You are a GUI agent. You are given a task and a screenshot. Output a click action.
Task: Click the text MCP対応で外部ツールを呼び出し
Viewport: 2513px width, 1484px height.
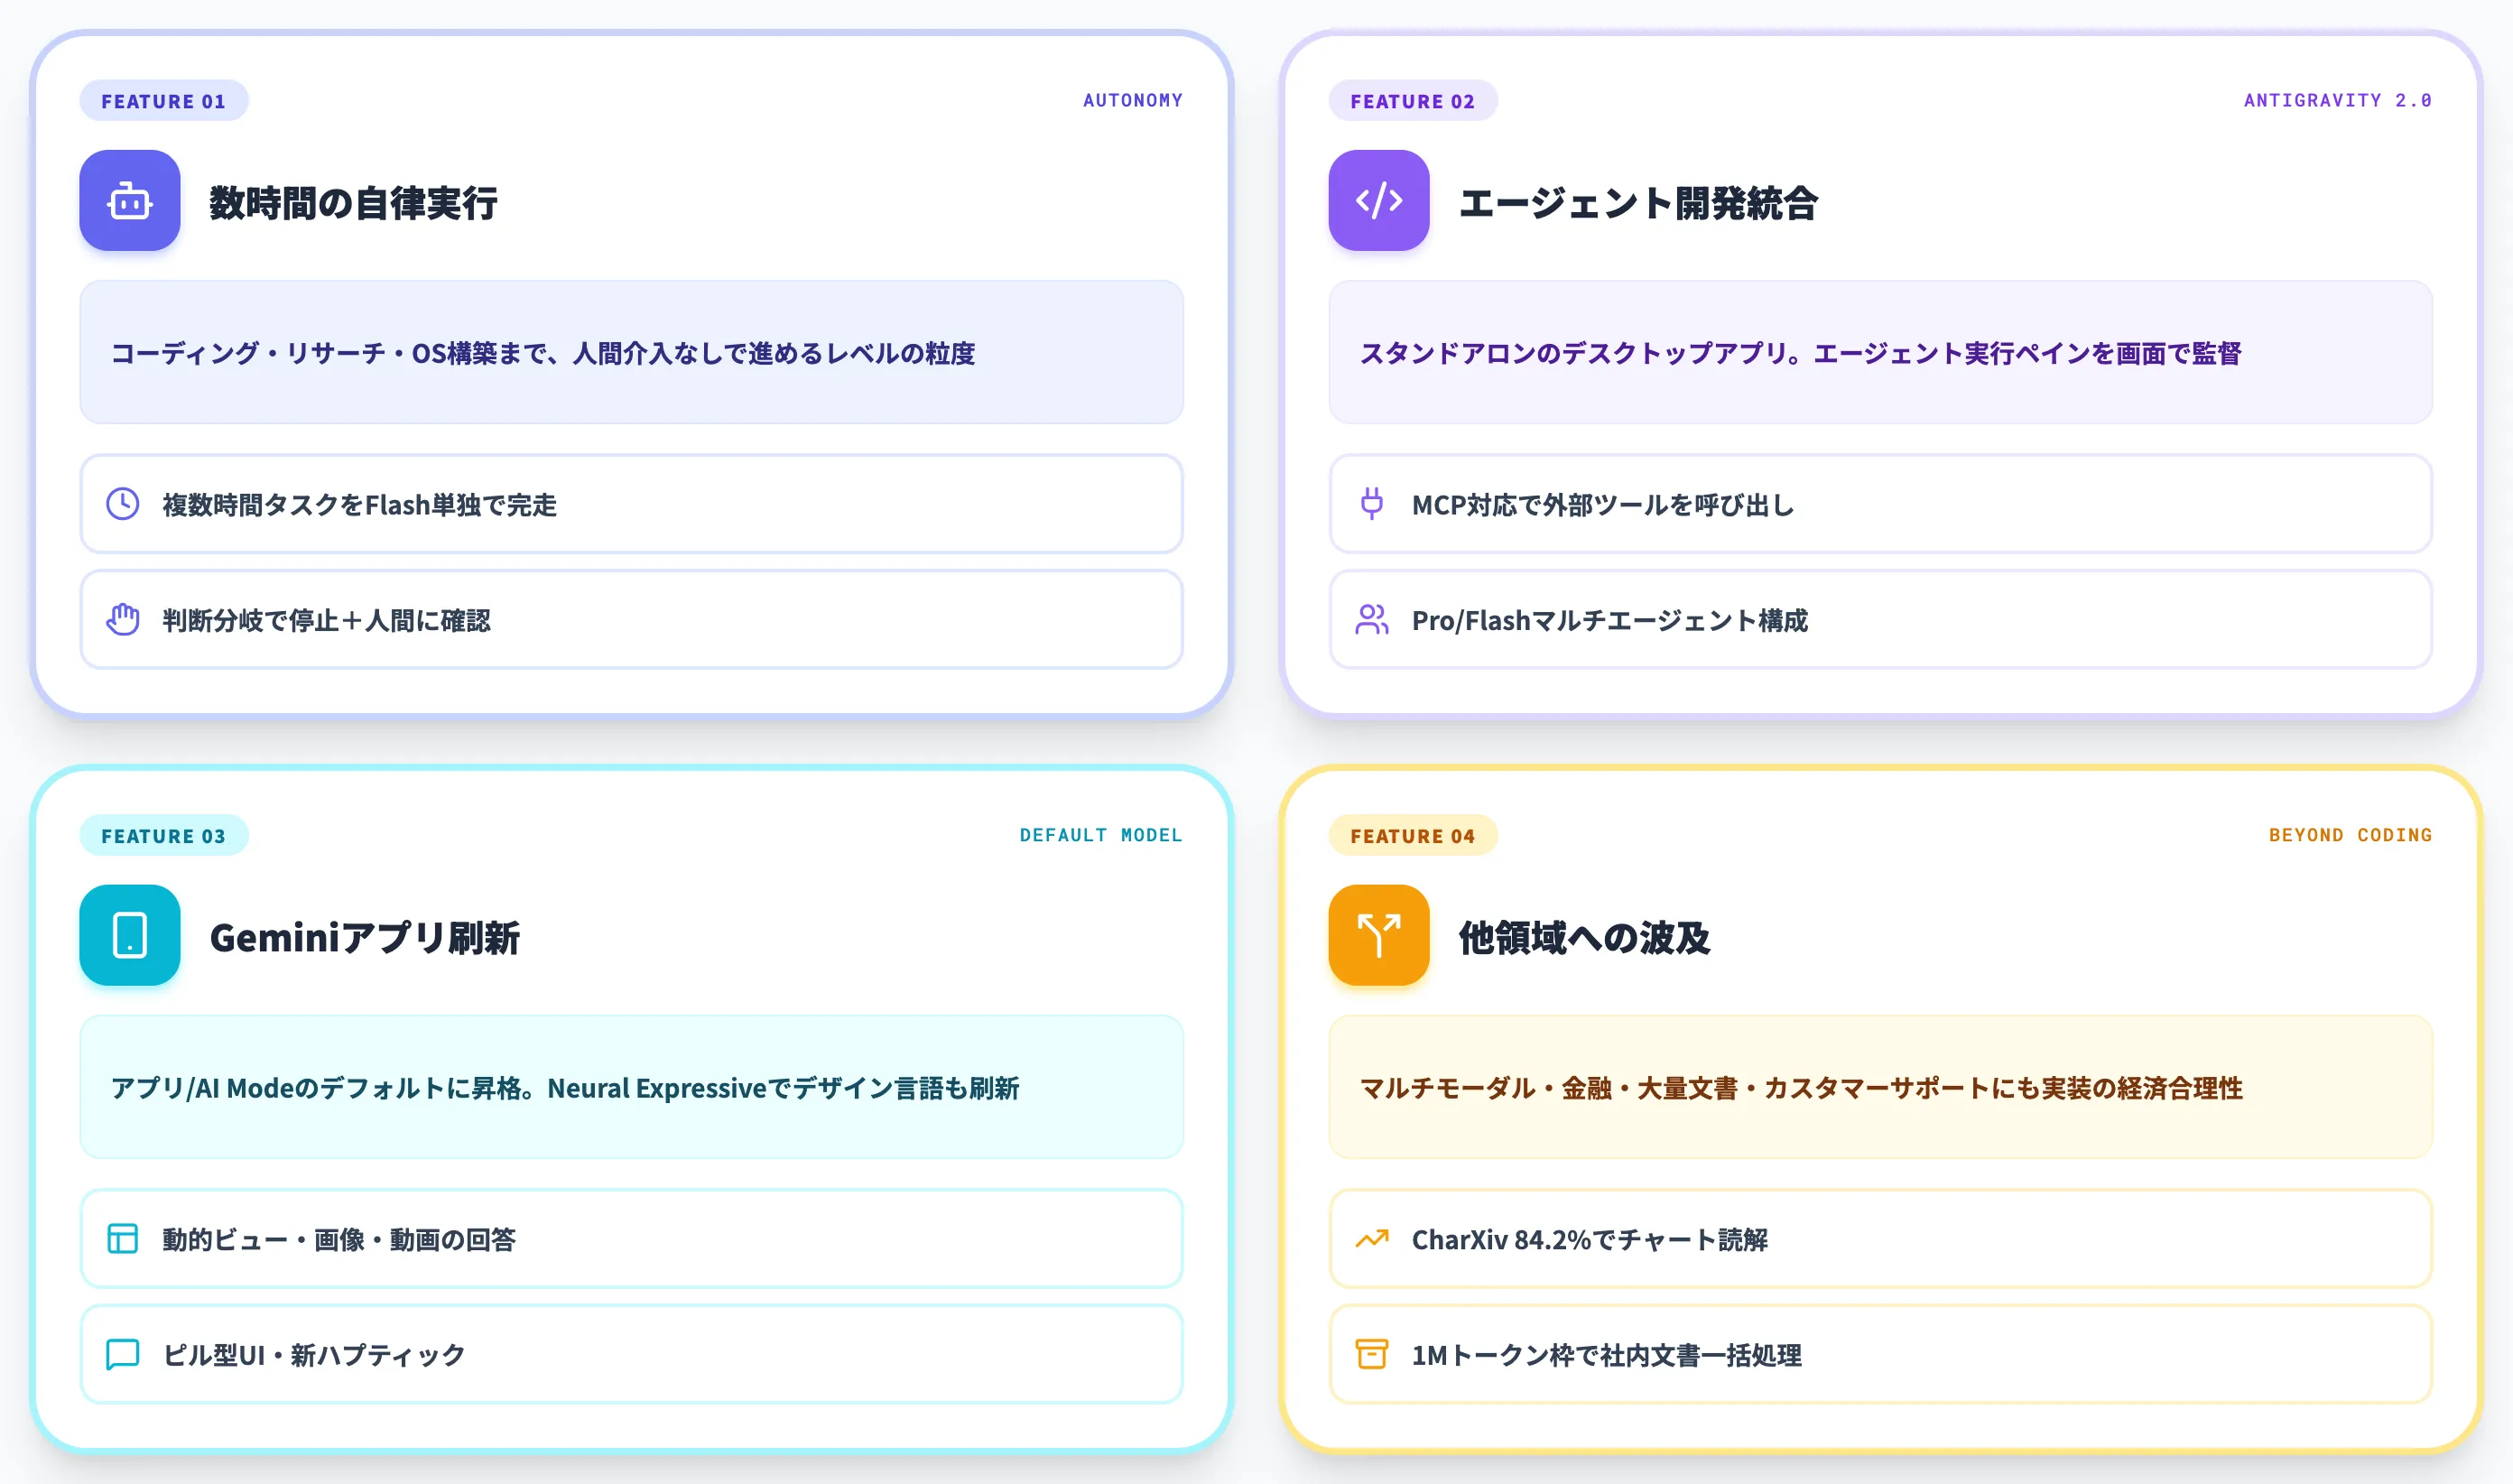1603,505
